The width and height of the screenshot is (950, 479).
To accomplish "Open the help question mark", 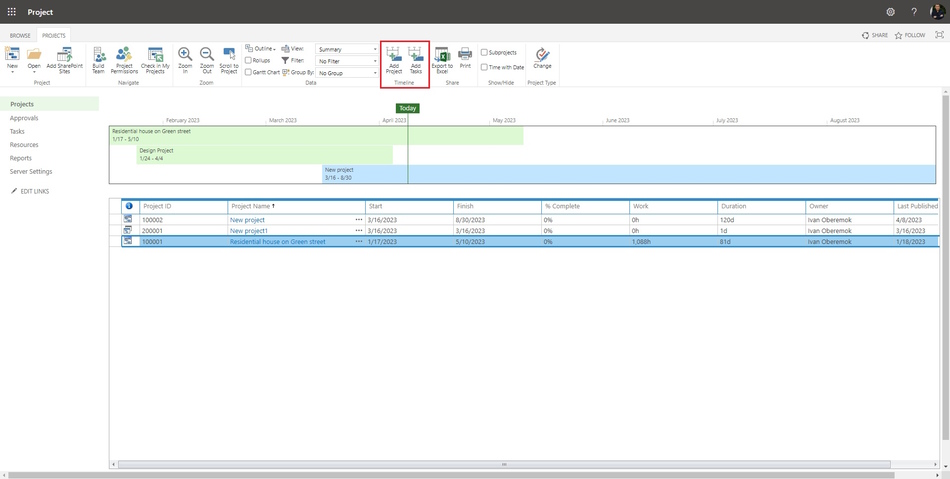I will pos(914,12).
